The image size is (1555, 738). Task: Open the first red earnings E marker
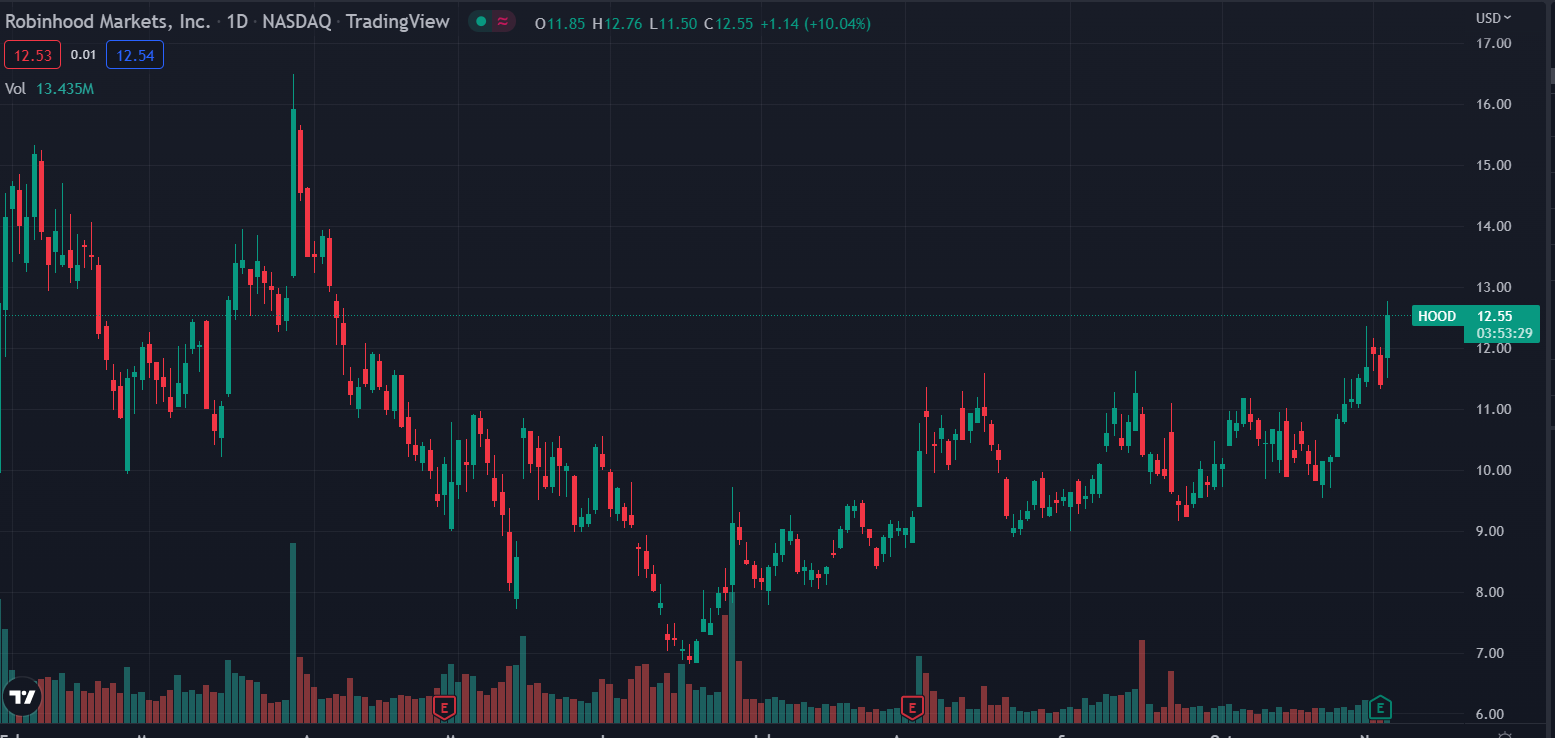point(445,708)
